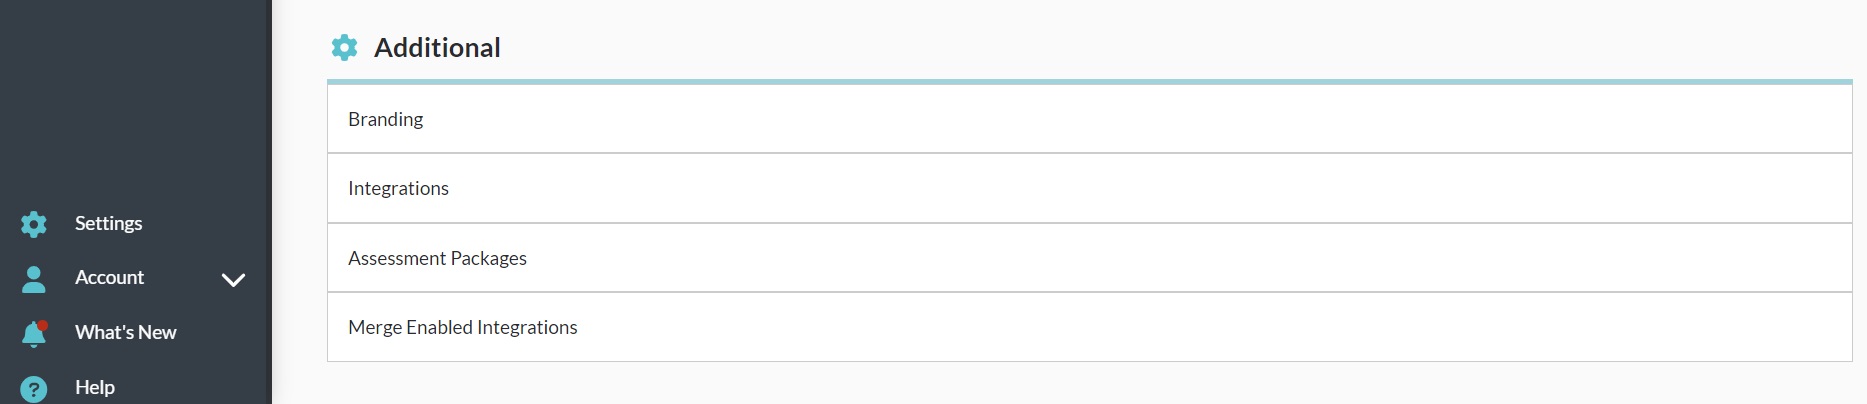The width and height of the screenshot is (1867, 404).
Task: Click blank space in Assessment Packages row
Action: (1100, 258)
